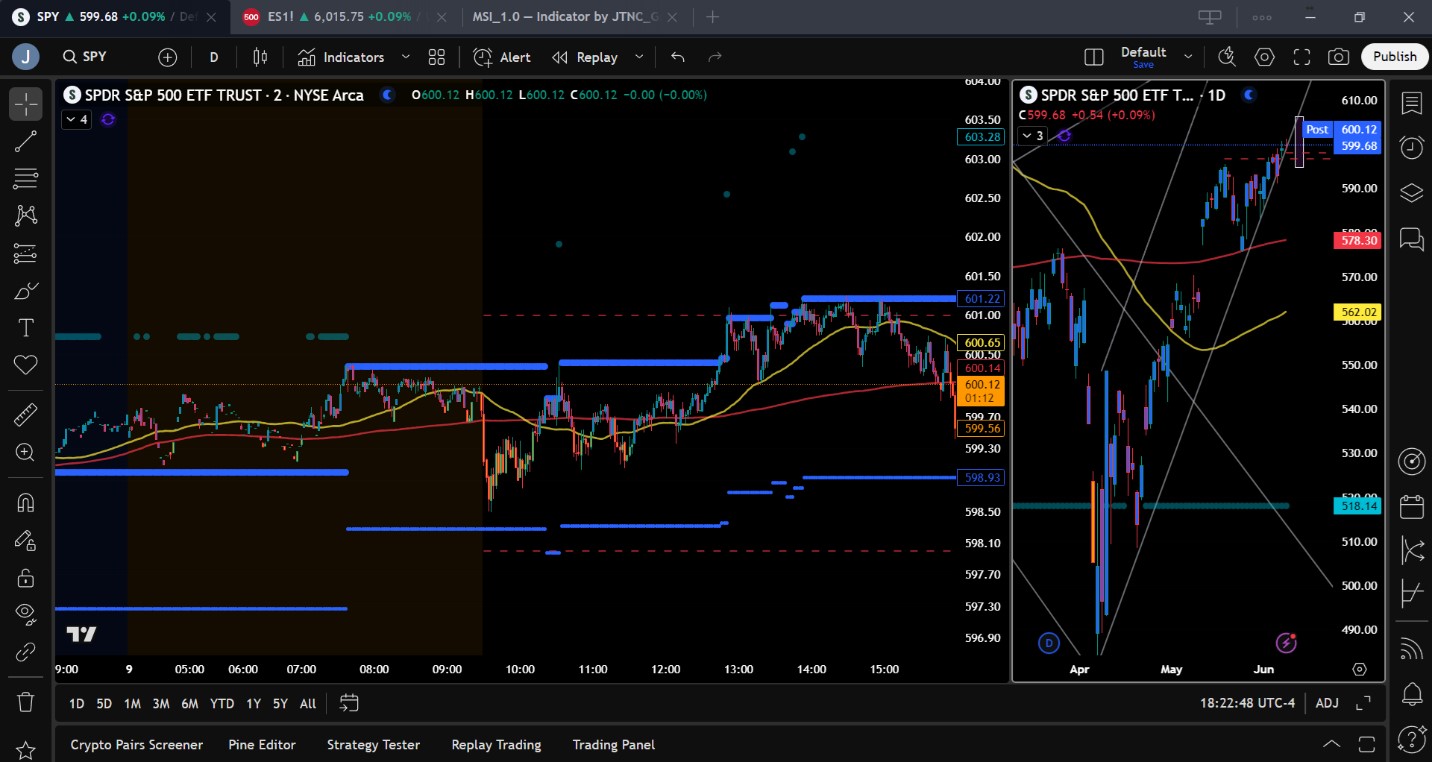Toggle hide all drawings eye icon
Viewport: 1432px width, 762px height.
(x=26, y=615)
